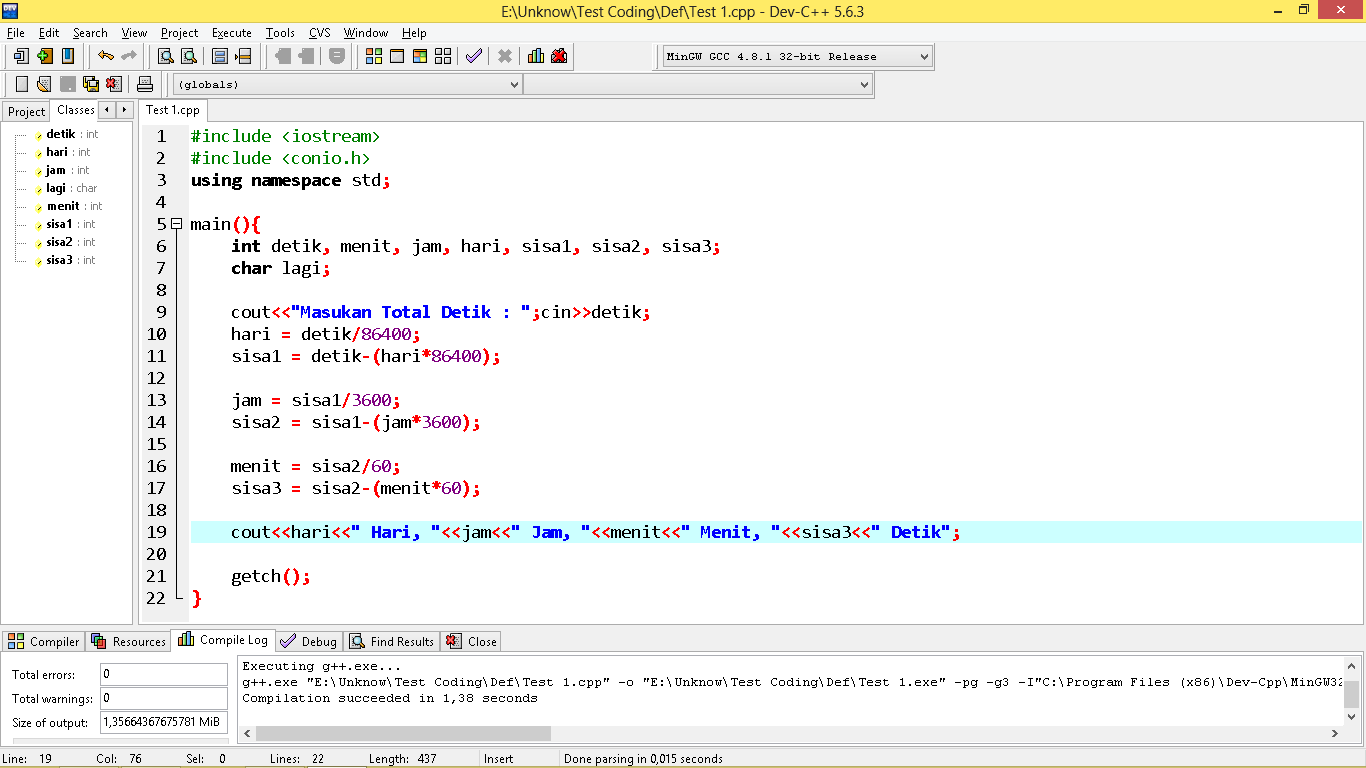Click the Print icon
The height and width of the screenshot is (768, 1366).
click(x=145, y=84)
